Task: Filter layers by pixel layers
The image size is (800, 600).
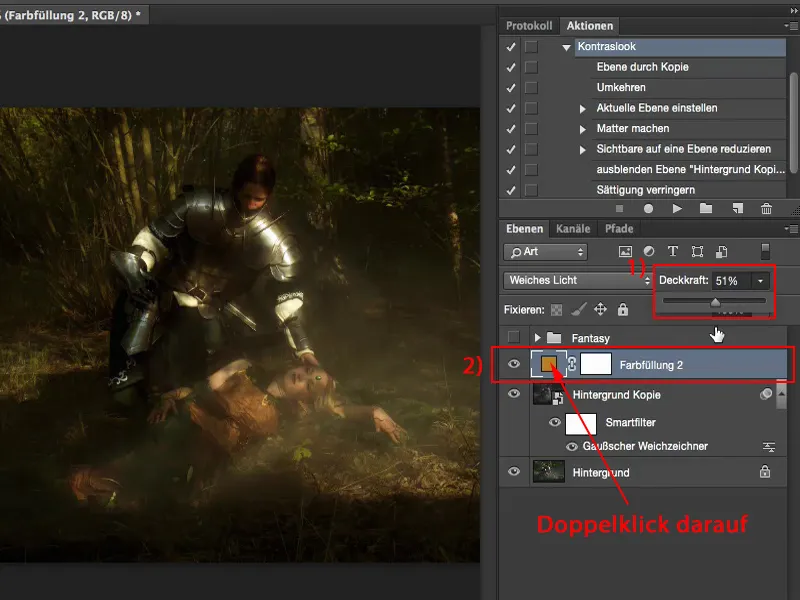Action: click(625, 251)
